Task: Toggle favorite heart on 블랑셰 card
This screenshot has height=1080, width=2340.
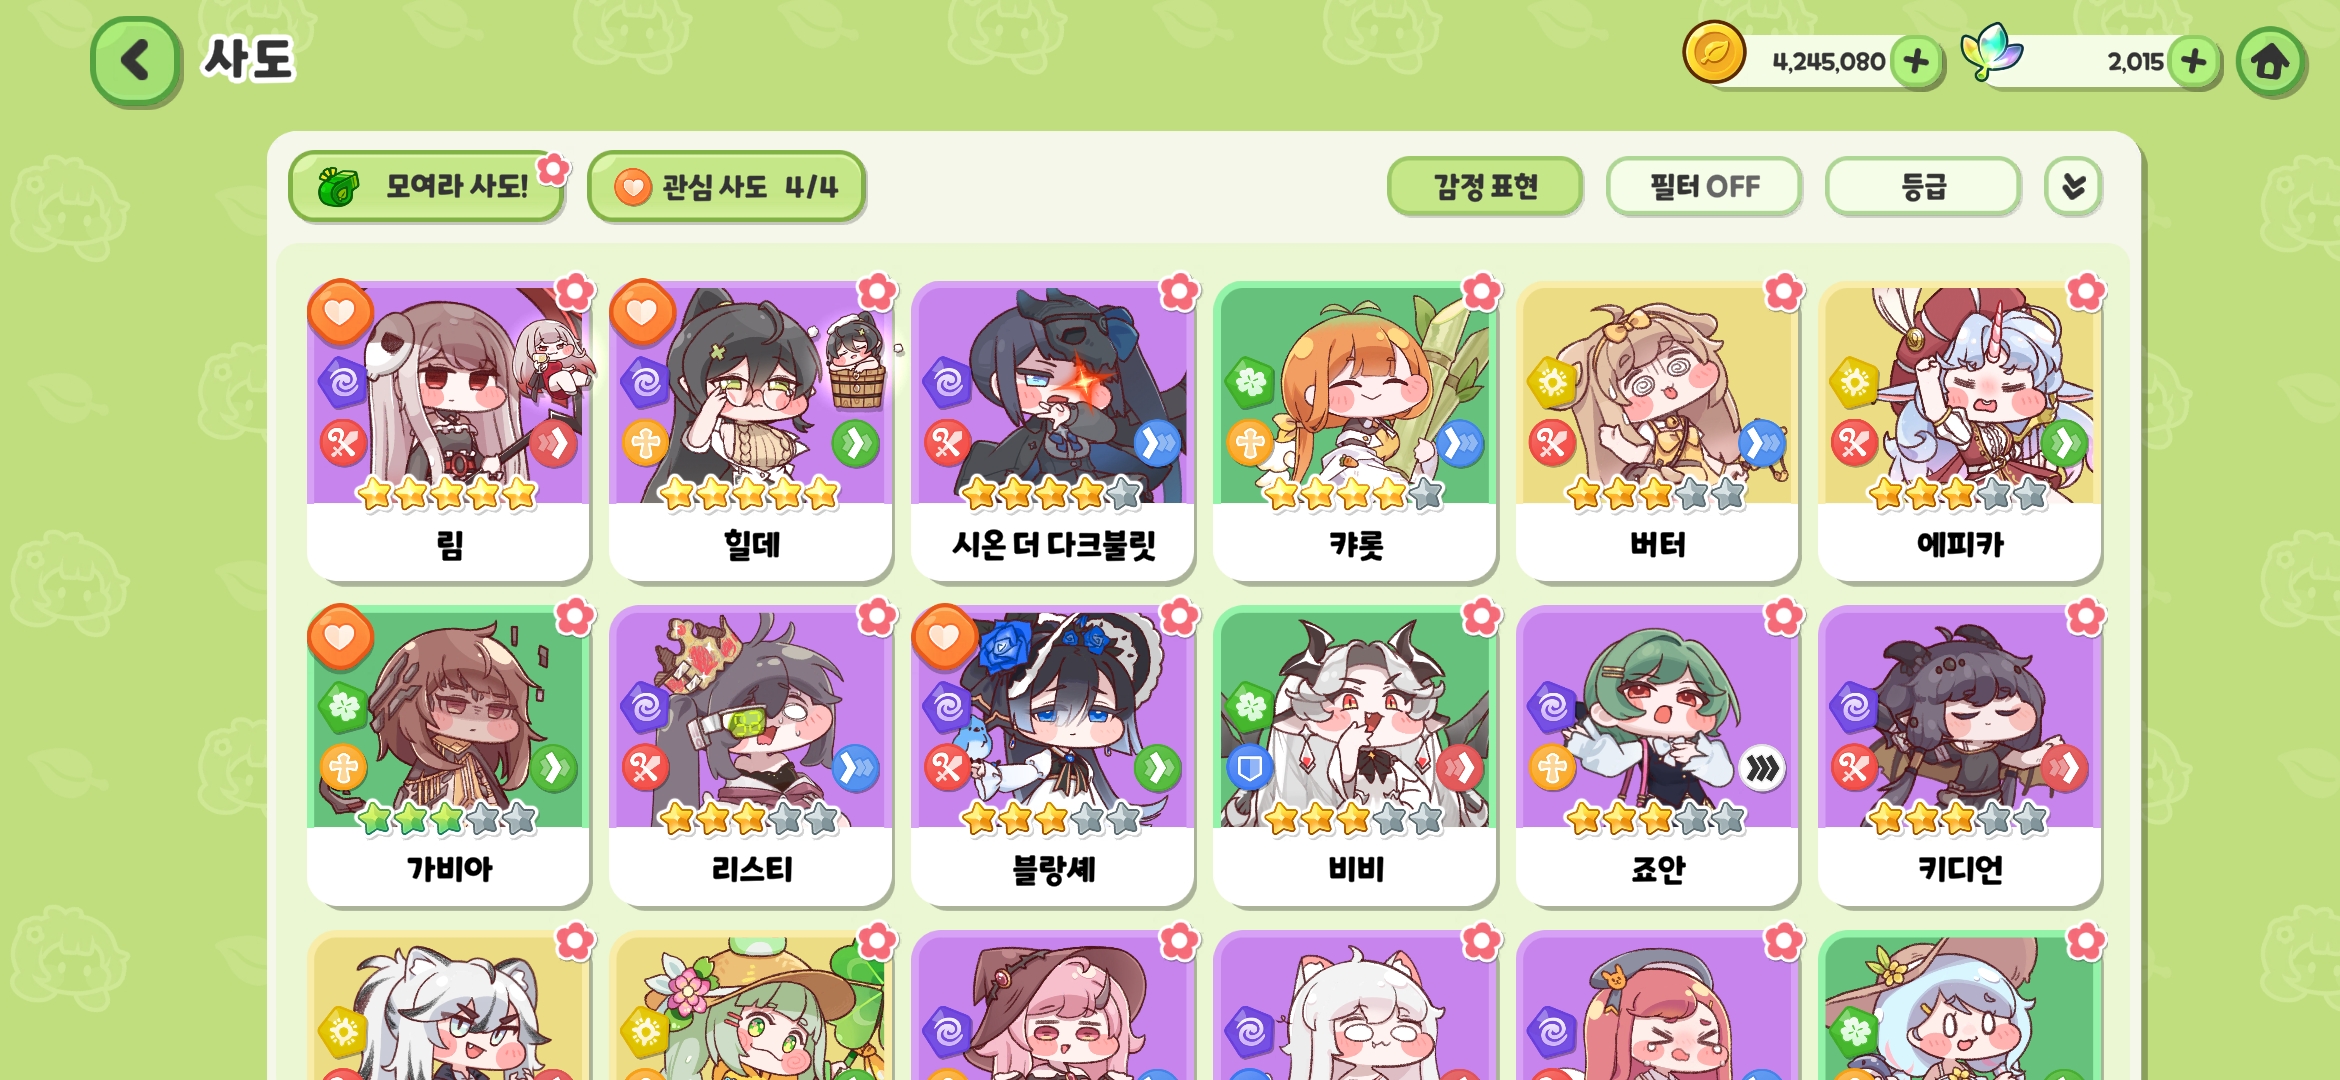Action: 944,637
